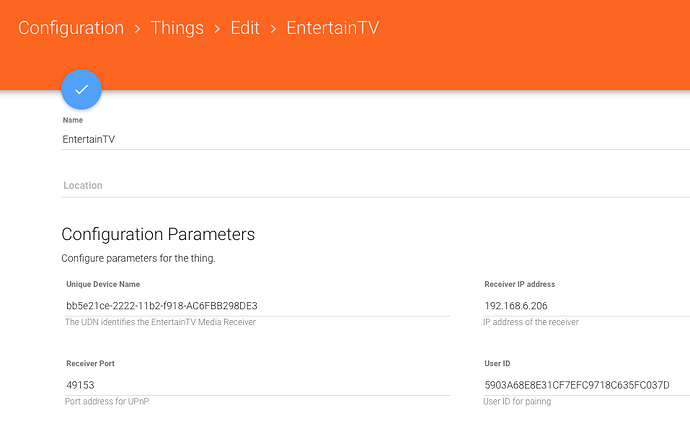Open Things in the breadcrumb header
This screenshot has width=690, height=421.
177,27
